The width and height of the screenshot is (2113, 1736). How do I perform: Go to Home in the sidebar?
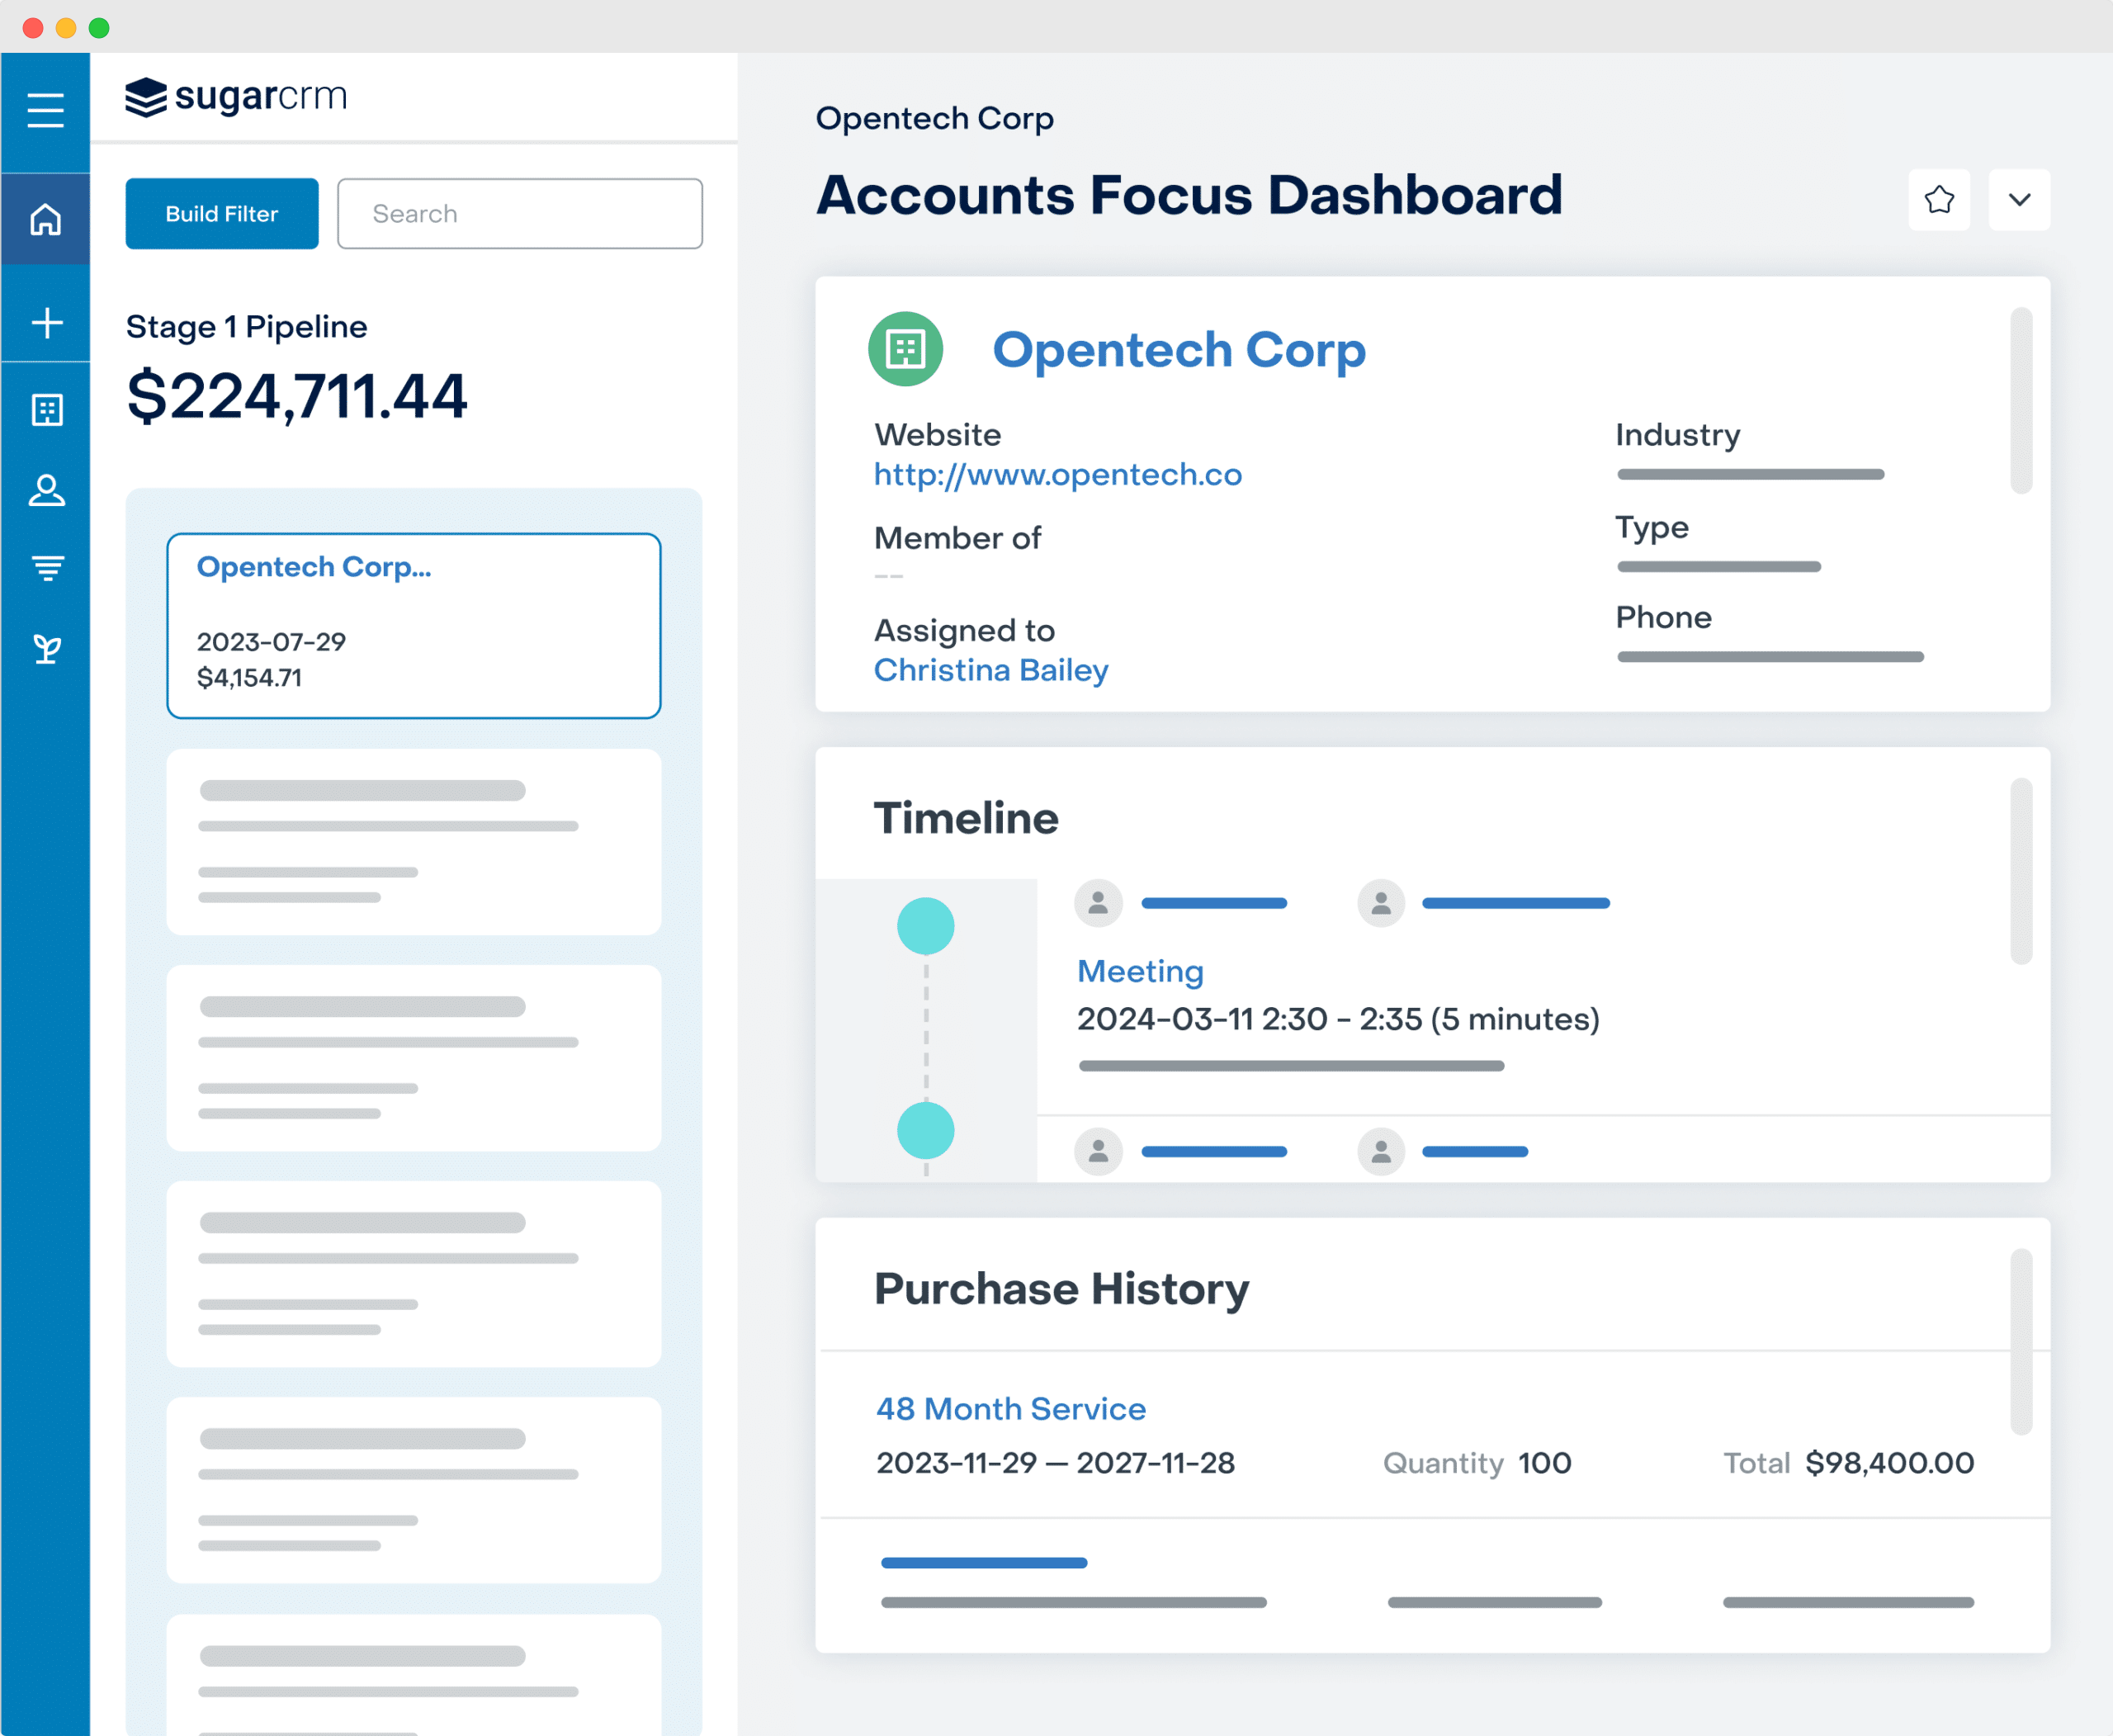coord(45,219)
